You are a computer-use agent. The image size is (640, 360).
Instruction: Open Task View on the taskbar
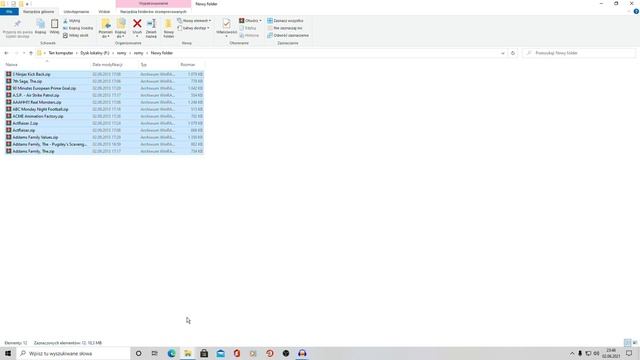tap(155, 353)
